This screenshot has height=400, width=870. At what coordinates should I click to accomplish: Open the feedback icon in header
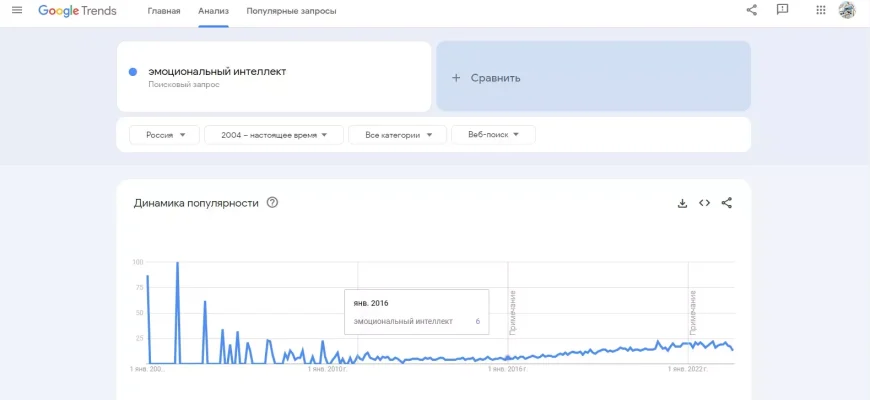coord(782,11)
